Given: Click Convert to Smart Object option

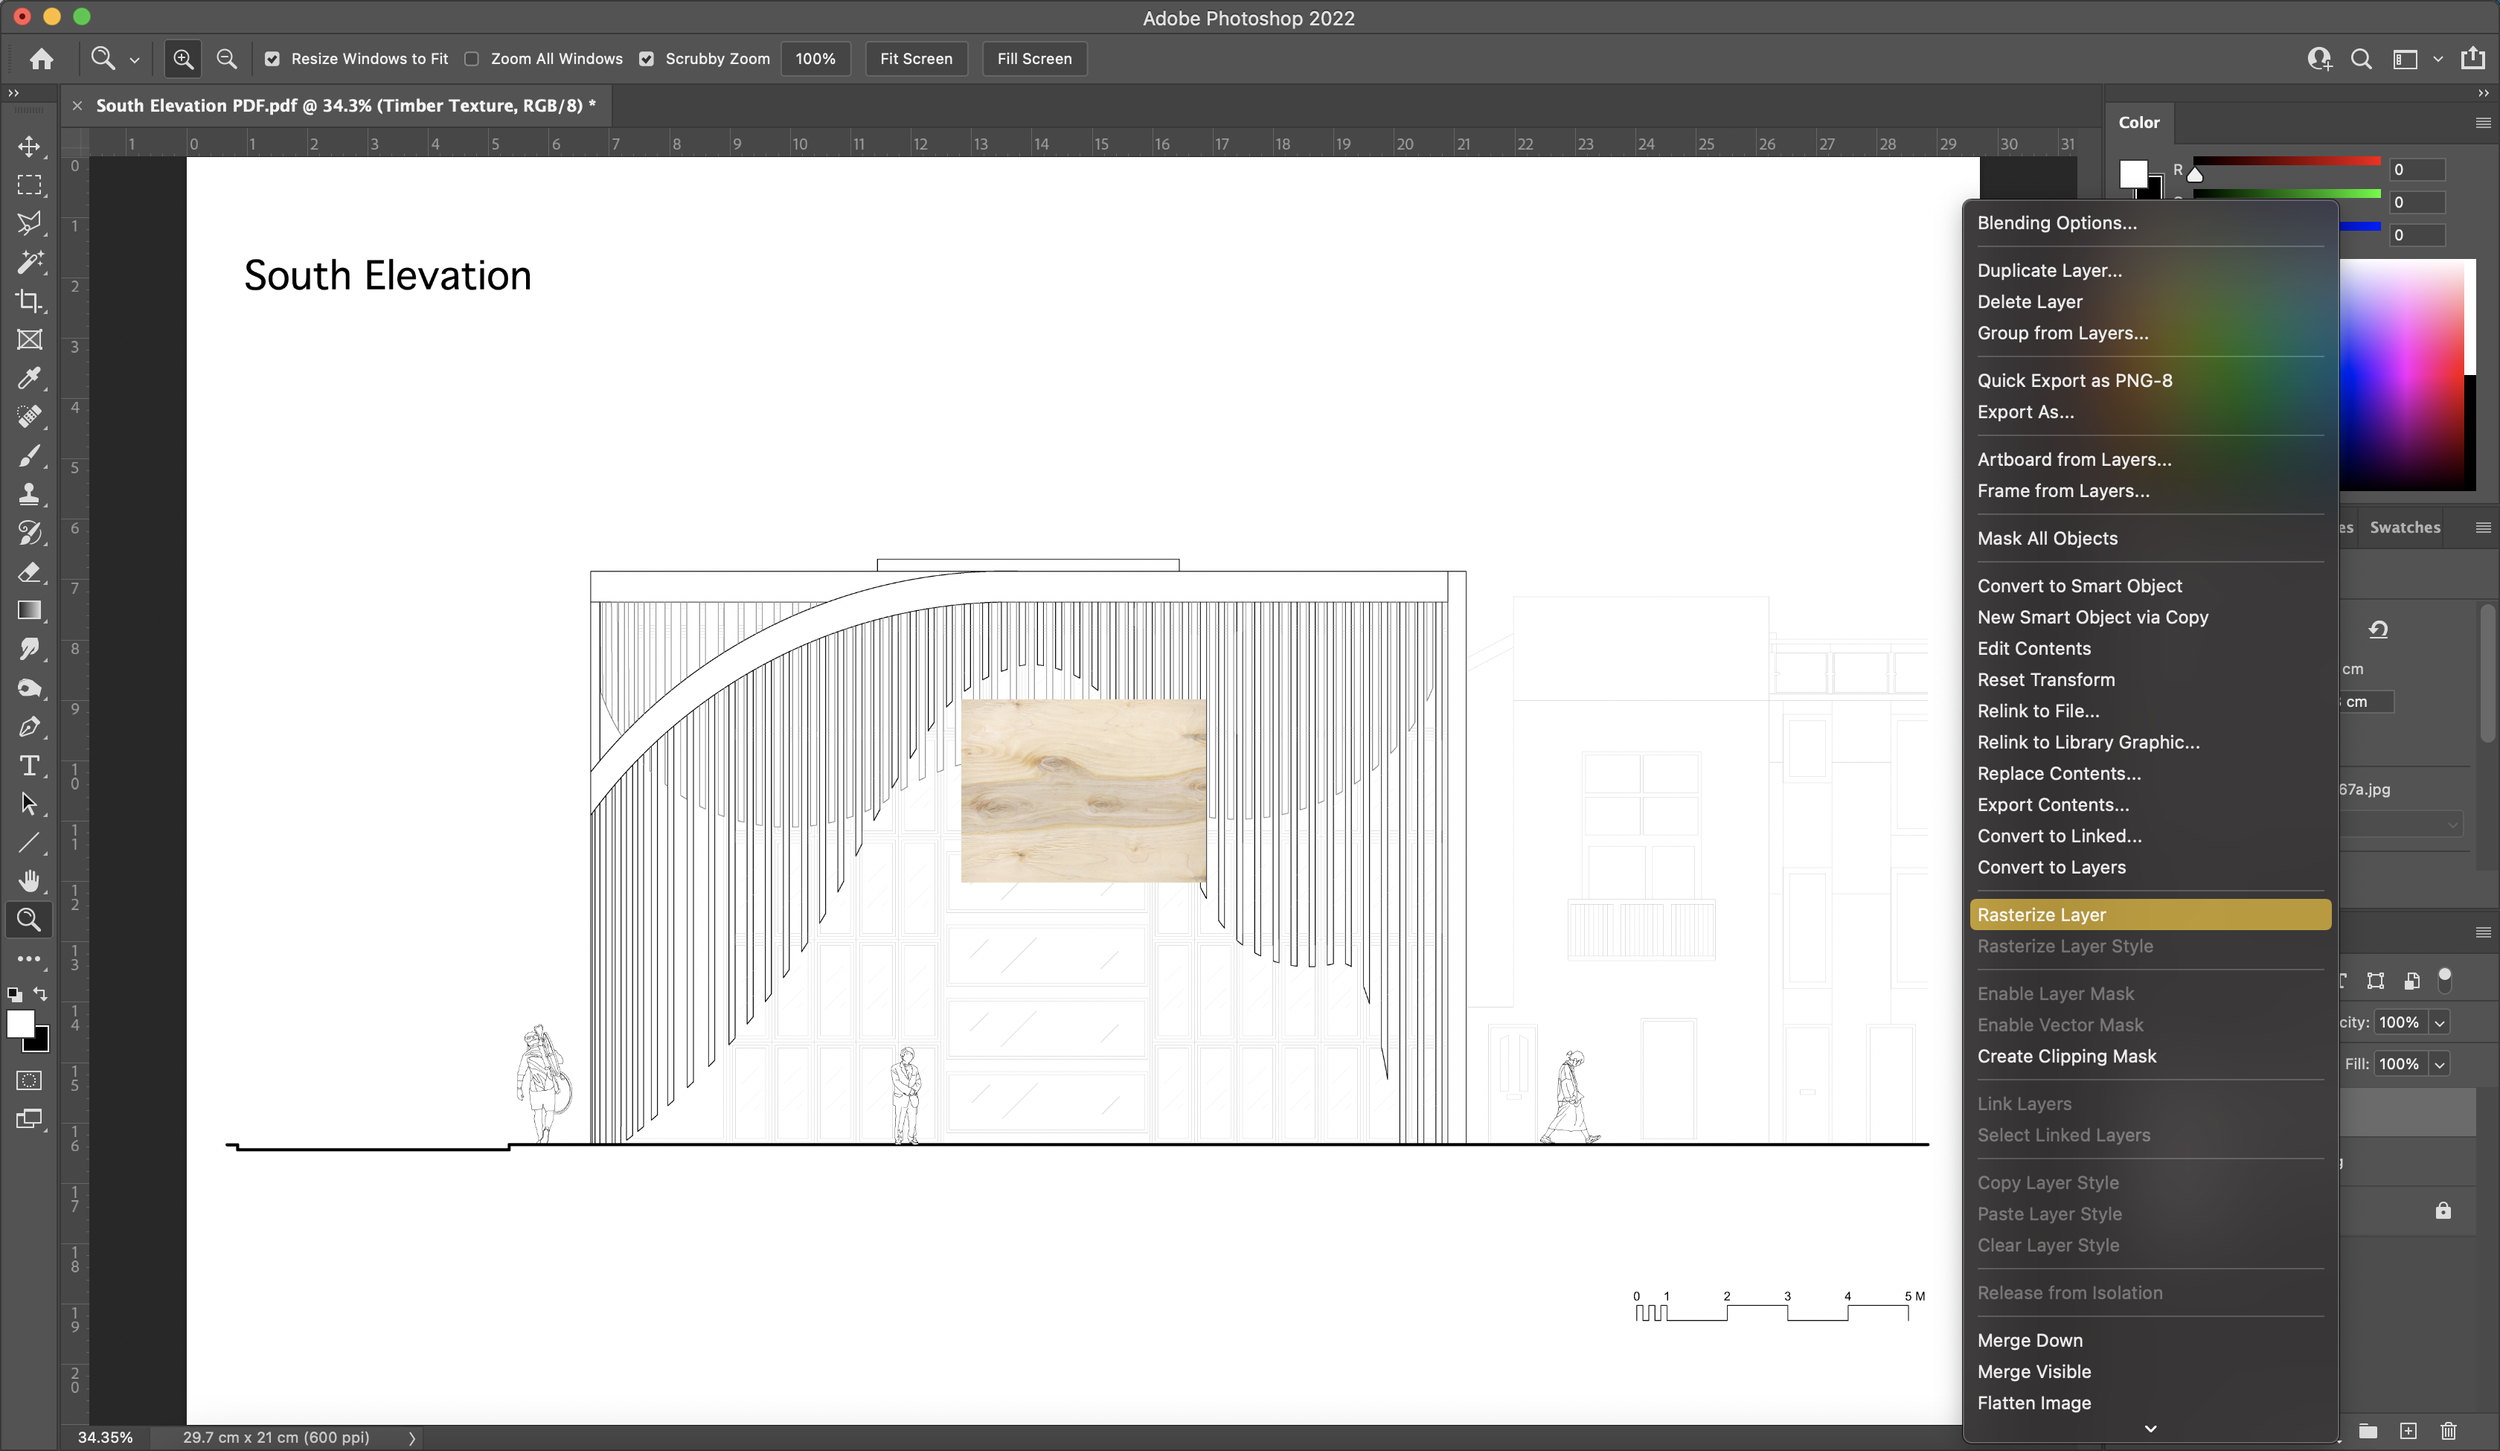Looking at the screenshot, I should [x=2079, y=584].
